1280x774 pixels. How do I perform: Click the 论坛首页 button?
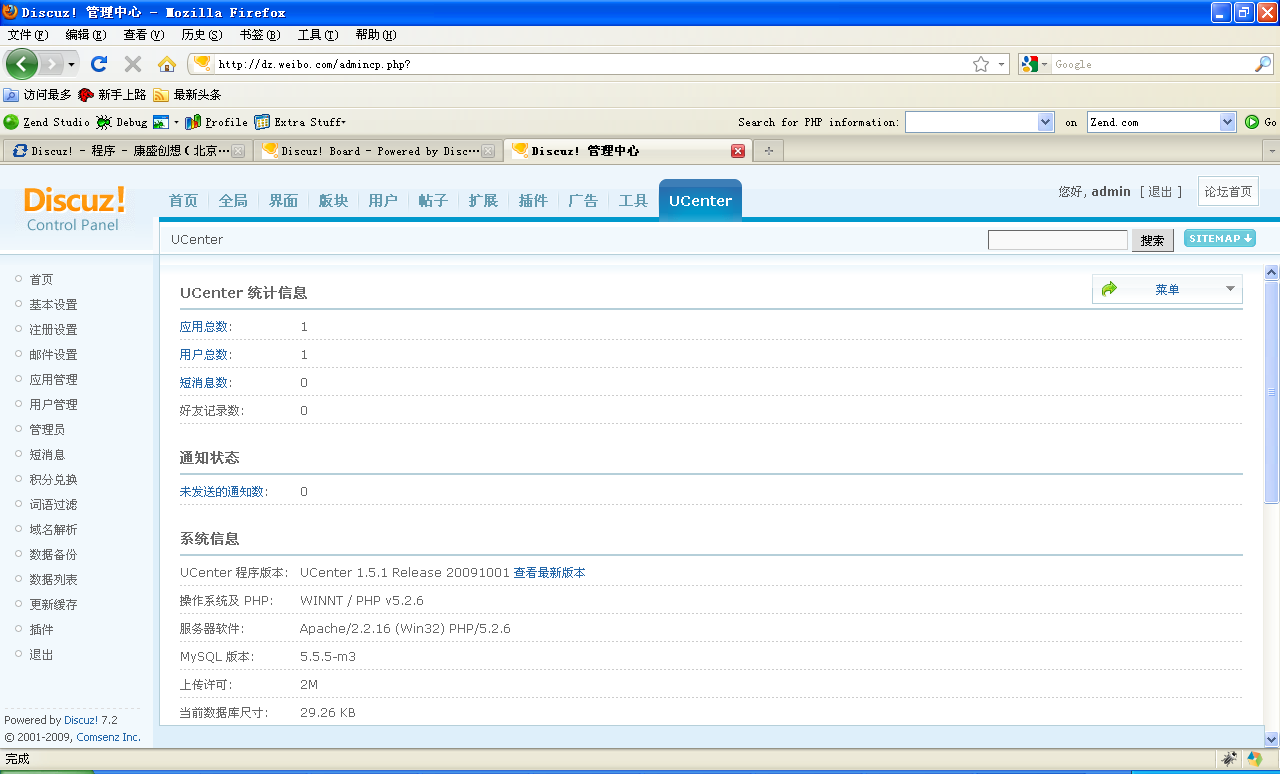pos(1228,191)
